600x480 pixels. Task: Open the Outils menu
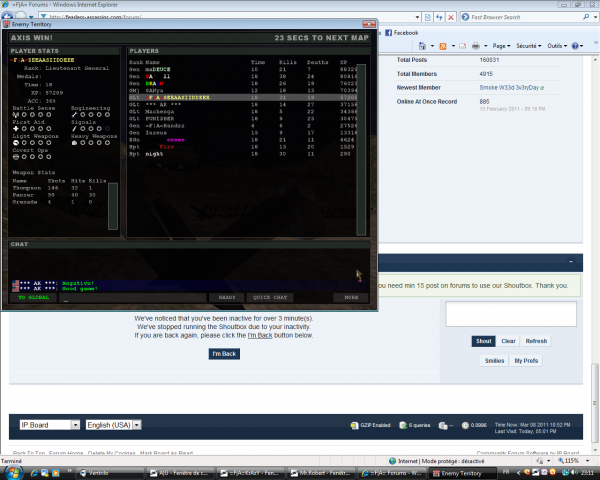(557, 46)
